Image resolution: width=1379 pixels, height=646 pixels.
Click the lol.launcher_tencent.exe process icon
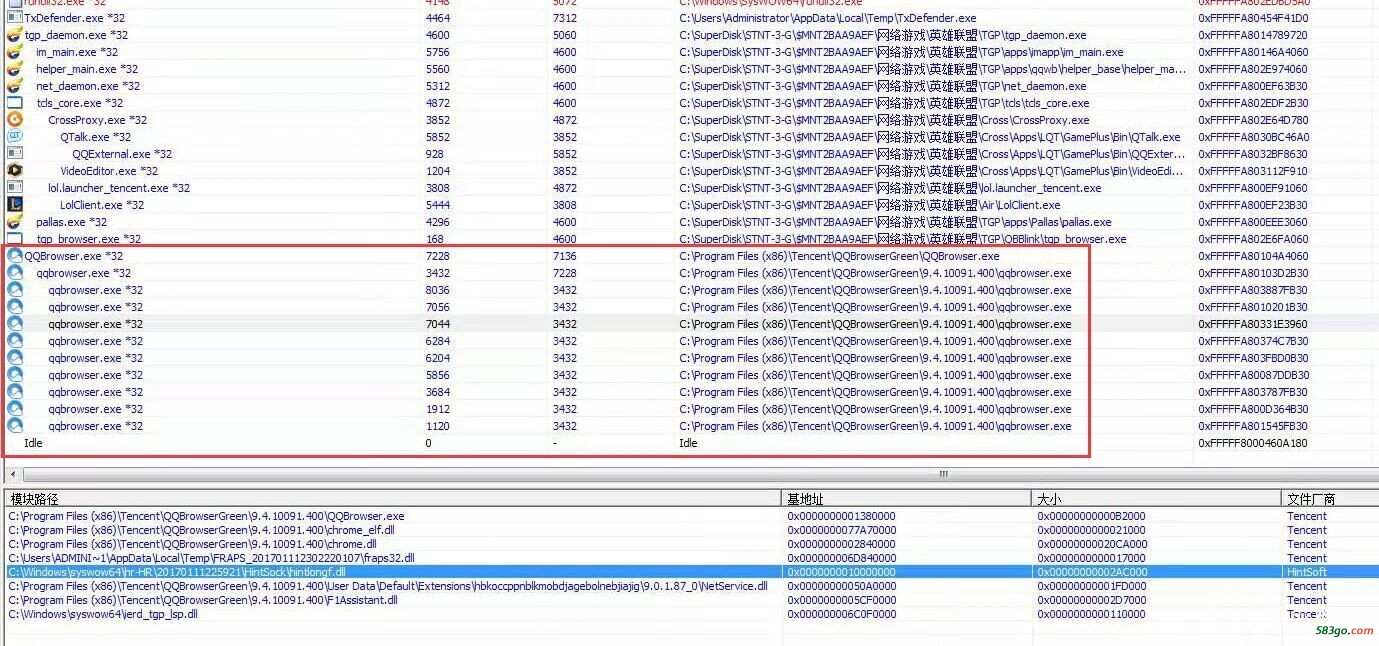point(14,188)
